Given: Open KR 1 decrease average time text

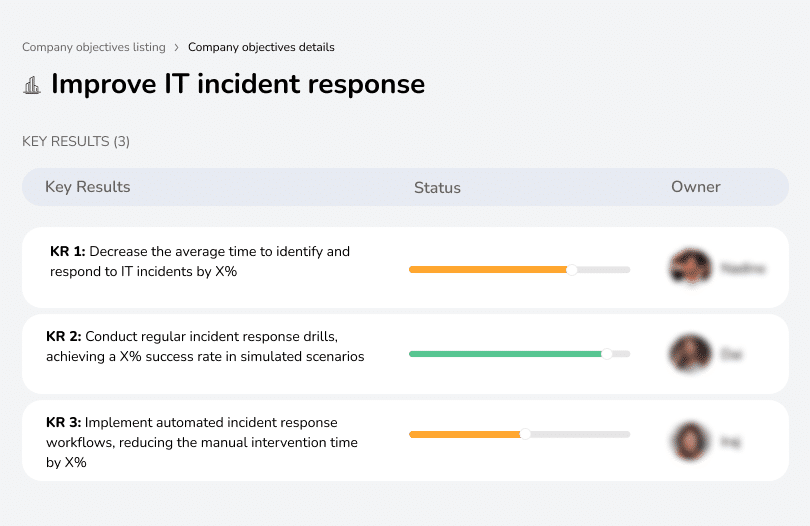Looking at the screenshot, I should [x=200, y=261].
